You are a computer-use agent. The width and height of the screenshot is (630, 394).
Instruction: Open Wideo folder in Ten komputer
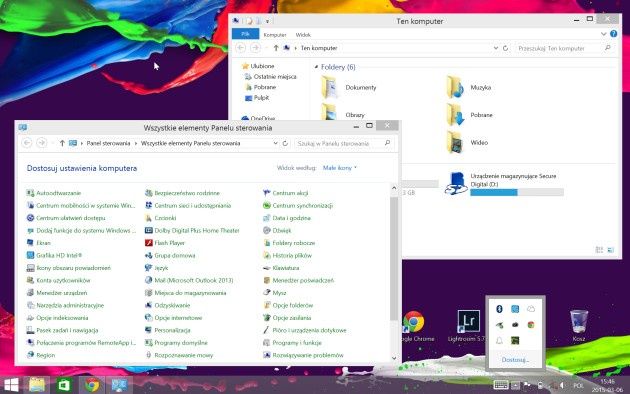[468, 142]
